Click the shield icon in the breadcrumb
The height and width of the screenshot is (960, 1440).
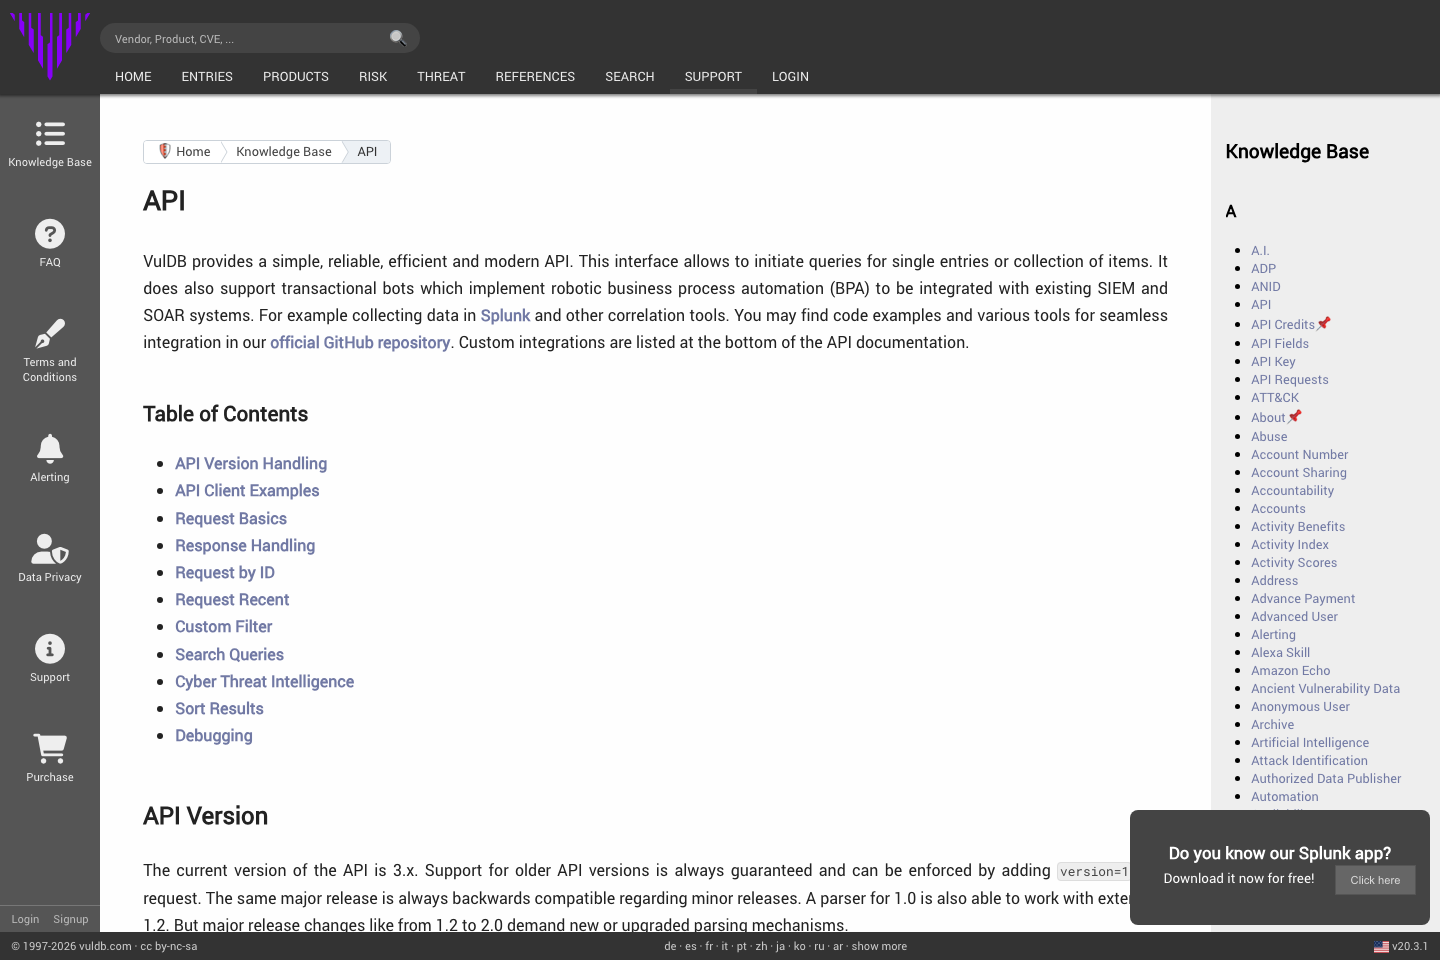pyautogui.click(x=164, y=151)
